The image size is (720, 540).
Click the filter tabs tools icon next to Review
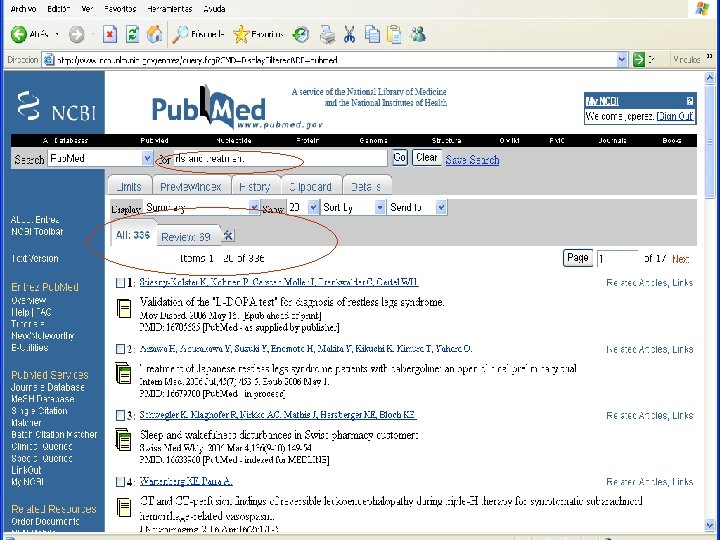pos(228,236)
